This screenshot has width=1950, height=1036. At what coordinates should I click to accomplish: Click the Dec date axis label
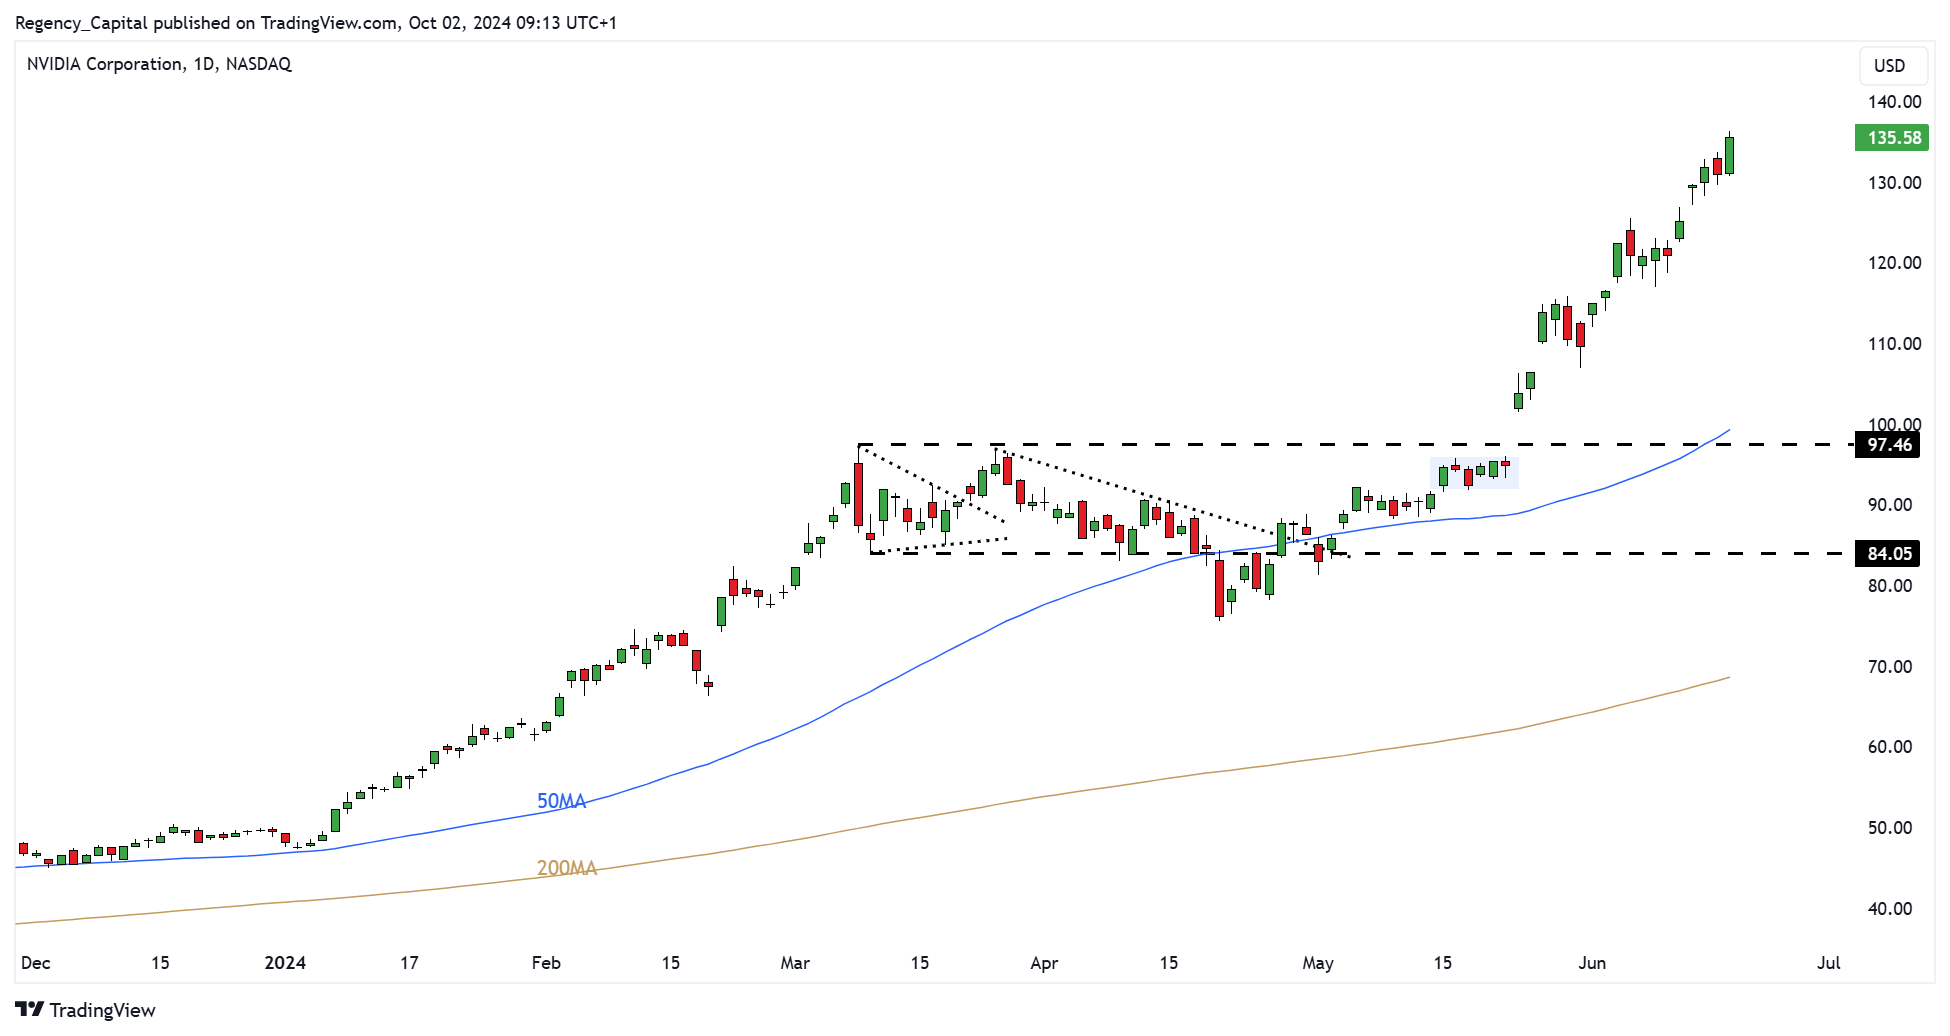click(x=35, y=963)
